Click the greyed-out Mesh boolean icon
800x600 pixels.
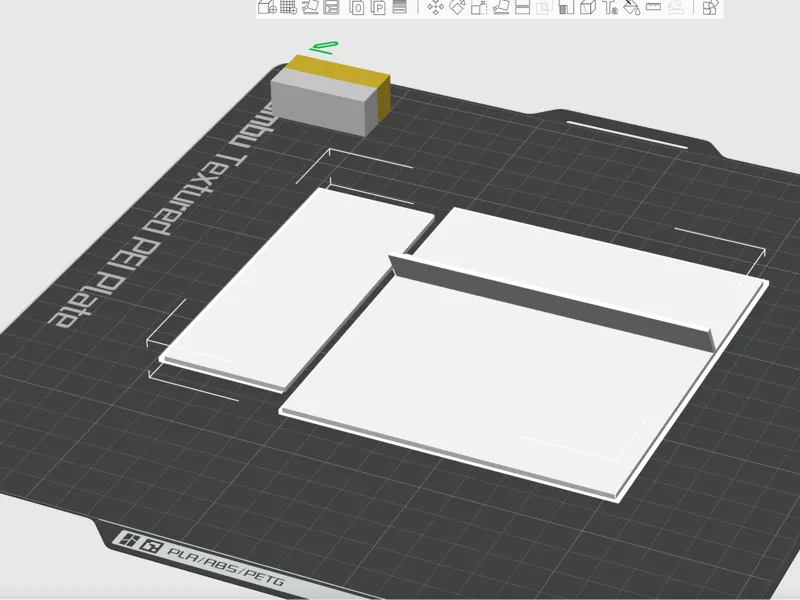click(544, 7)
